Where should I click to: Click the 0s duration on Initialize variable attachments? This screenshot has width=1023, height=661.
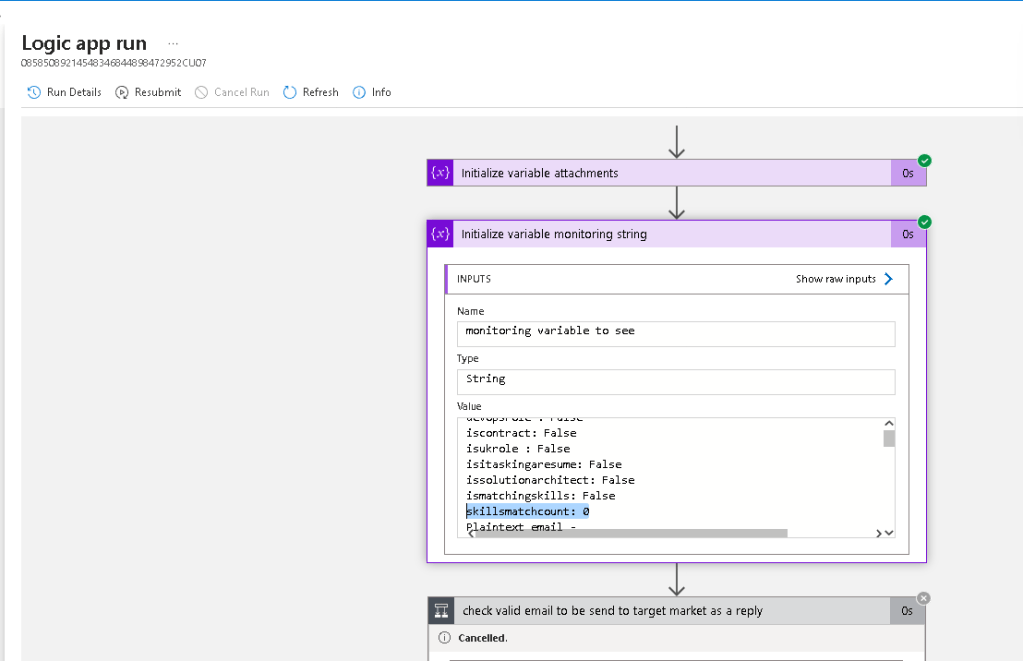tap(908, 173)
